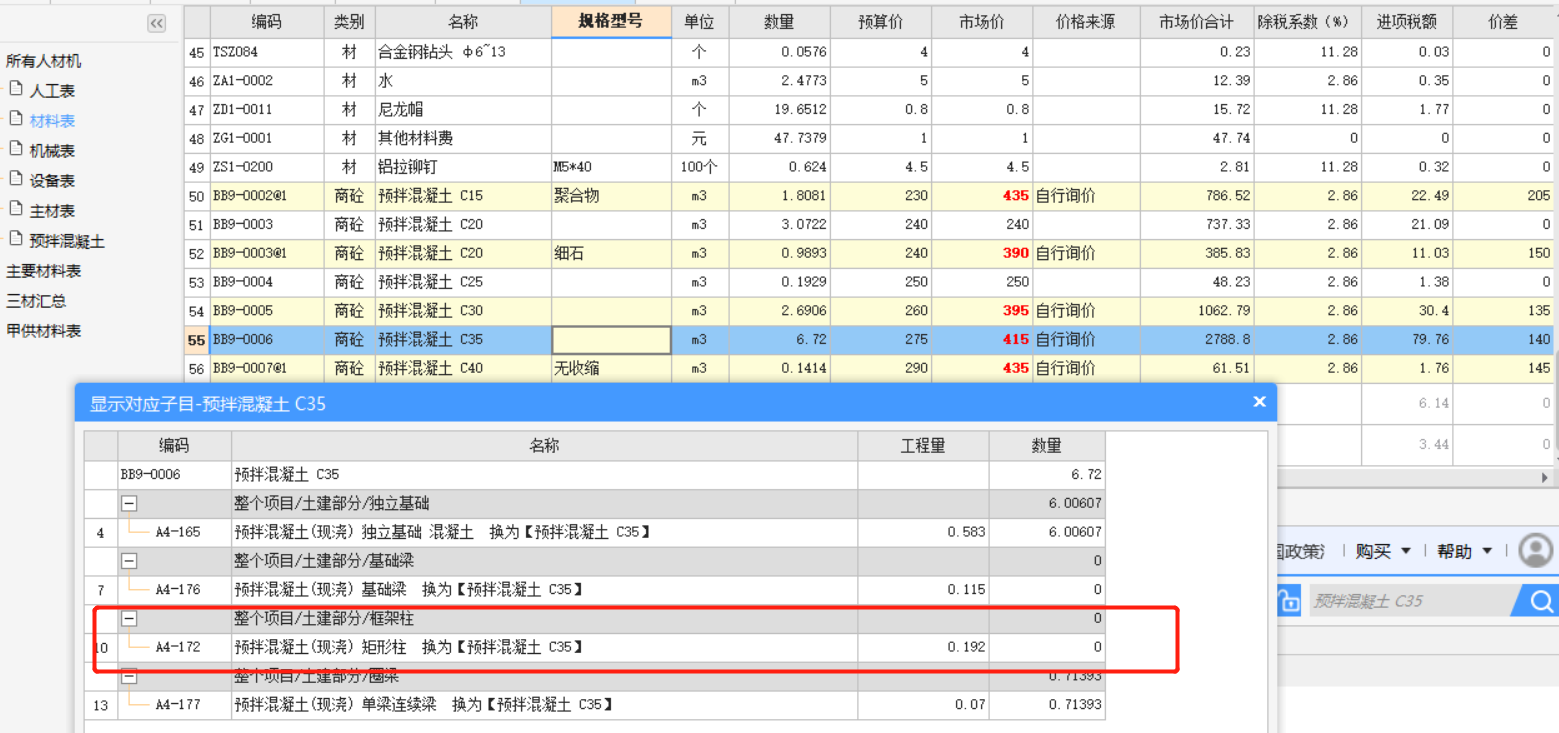Screen dimensions: 1559x733
Task: Click the 进项税额 column header
Action: click(1407, 22)
